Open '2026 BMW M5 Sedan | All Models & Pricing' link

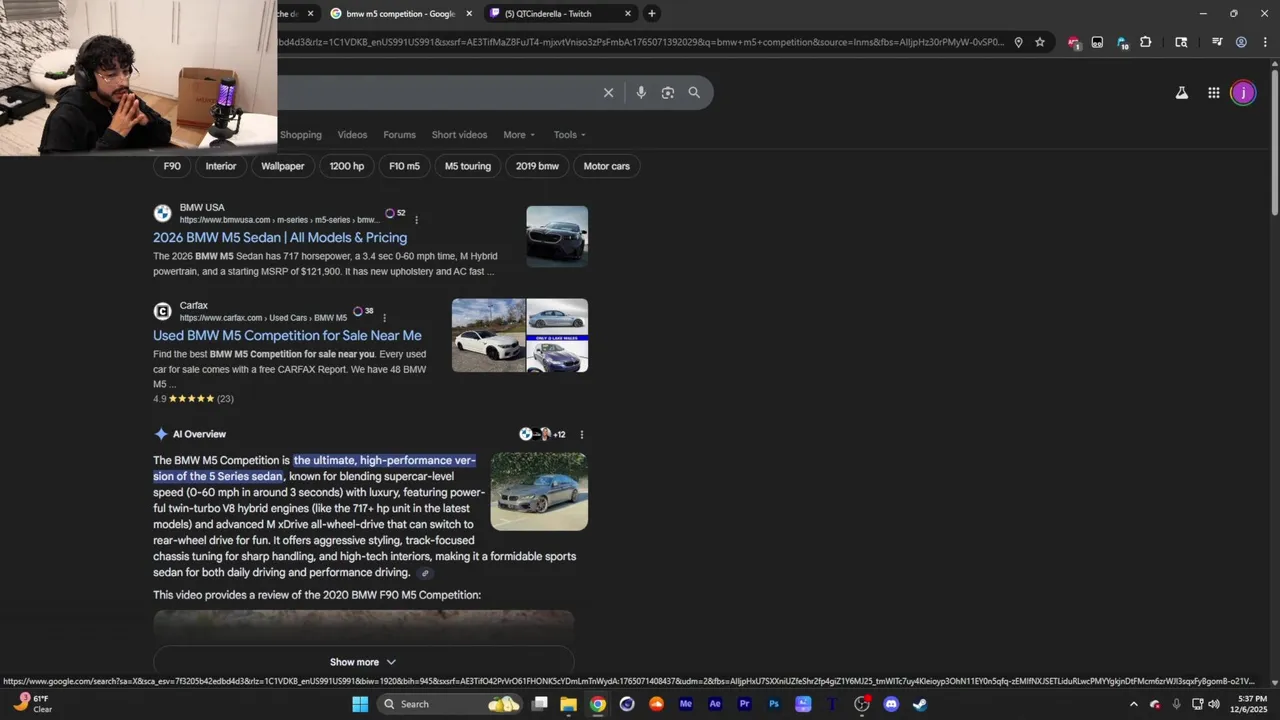click(x=280, y=238)
